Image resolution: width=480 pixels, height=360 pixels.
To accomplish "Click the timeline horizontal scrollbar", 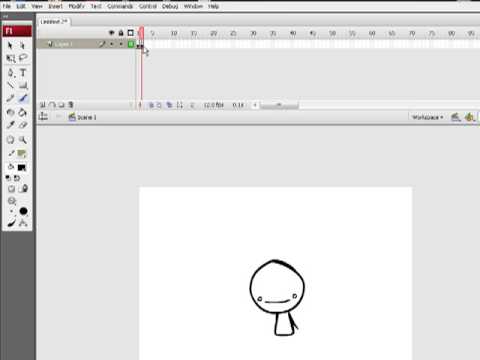I will pyautogui.click(x=279, y=105).
